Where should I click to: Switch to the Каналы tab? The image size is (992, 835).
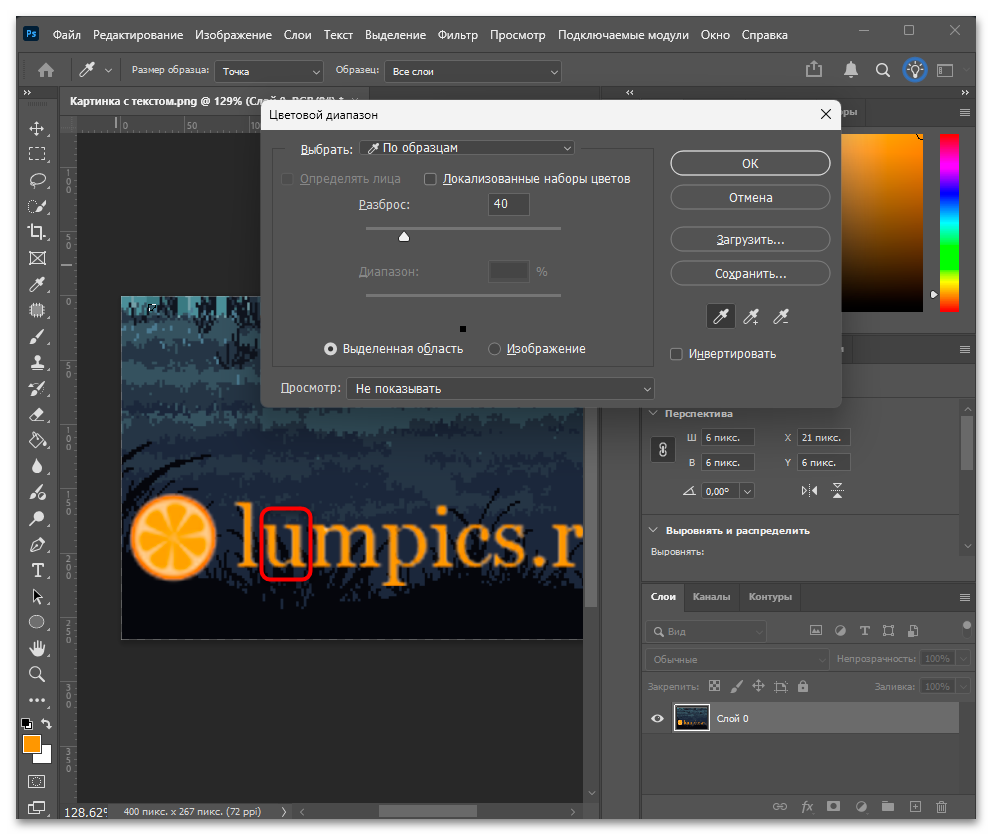click(711, 597)
